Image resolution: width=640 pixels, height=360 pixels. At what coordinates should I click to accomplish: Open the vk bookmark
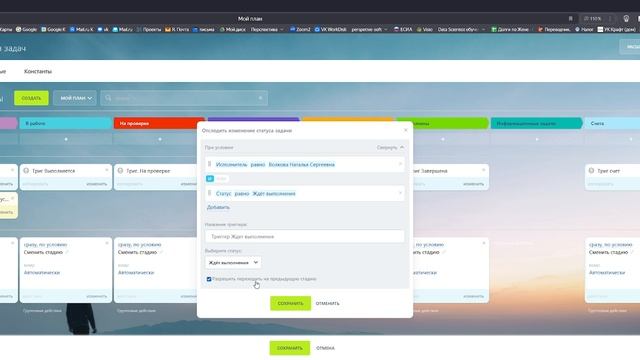(103, 29)
